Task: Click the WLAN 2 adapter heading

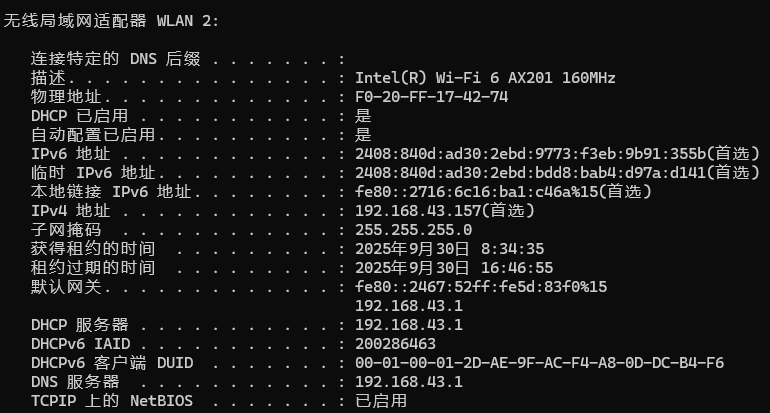Action: 113,20
